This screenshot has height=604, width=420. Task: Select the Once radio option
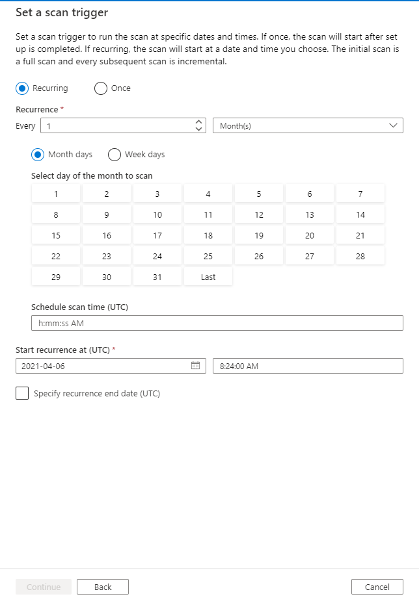[x=101, y=88]
